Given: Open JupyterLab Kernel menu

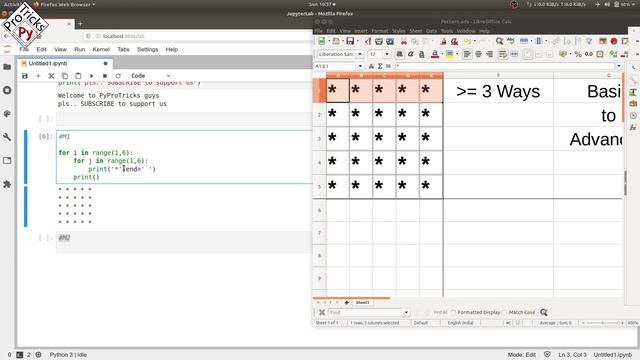Looking at the screenshot, I should (x=101, y=49).
